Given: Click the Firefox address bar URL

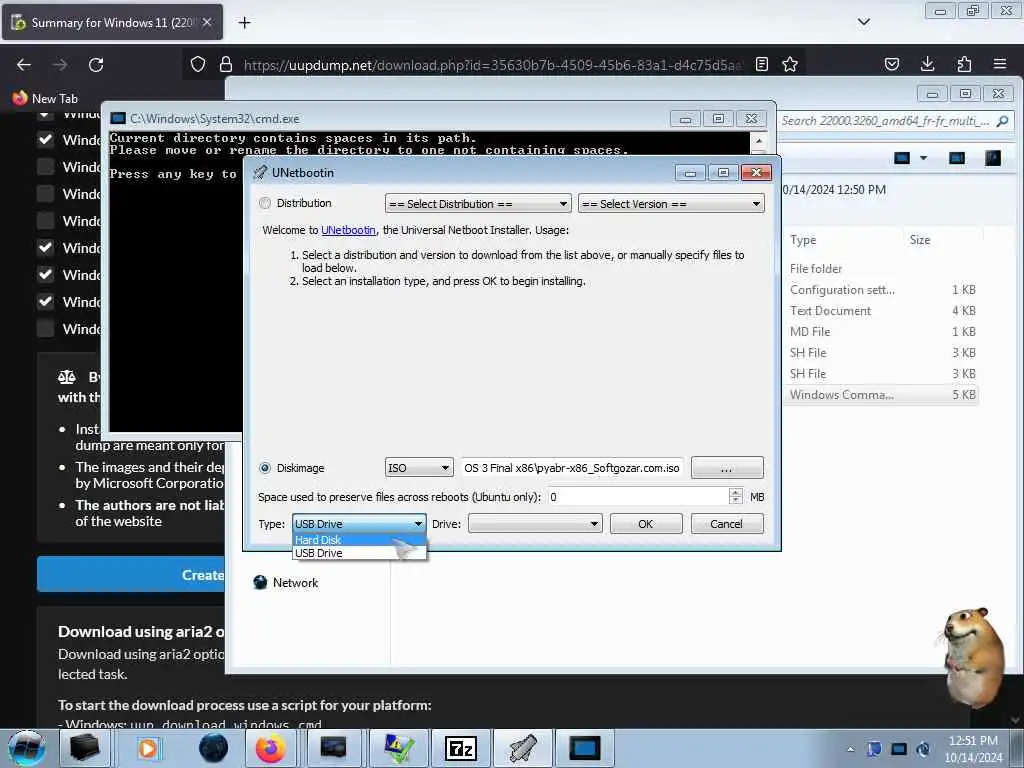Looking at the screenshot, I should click(492, 65).
